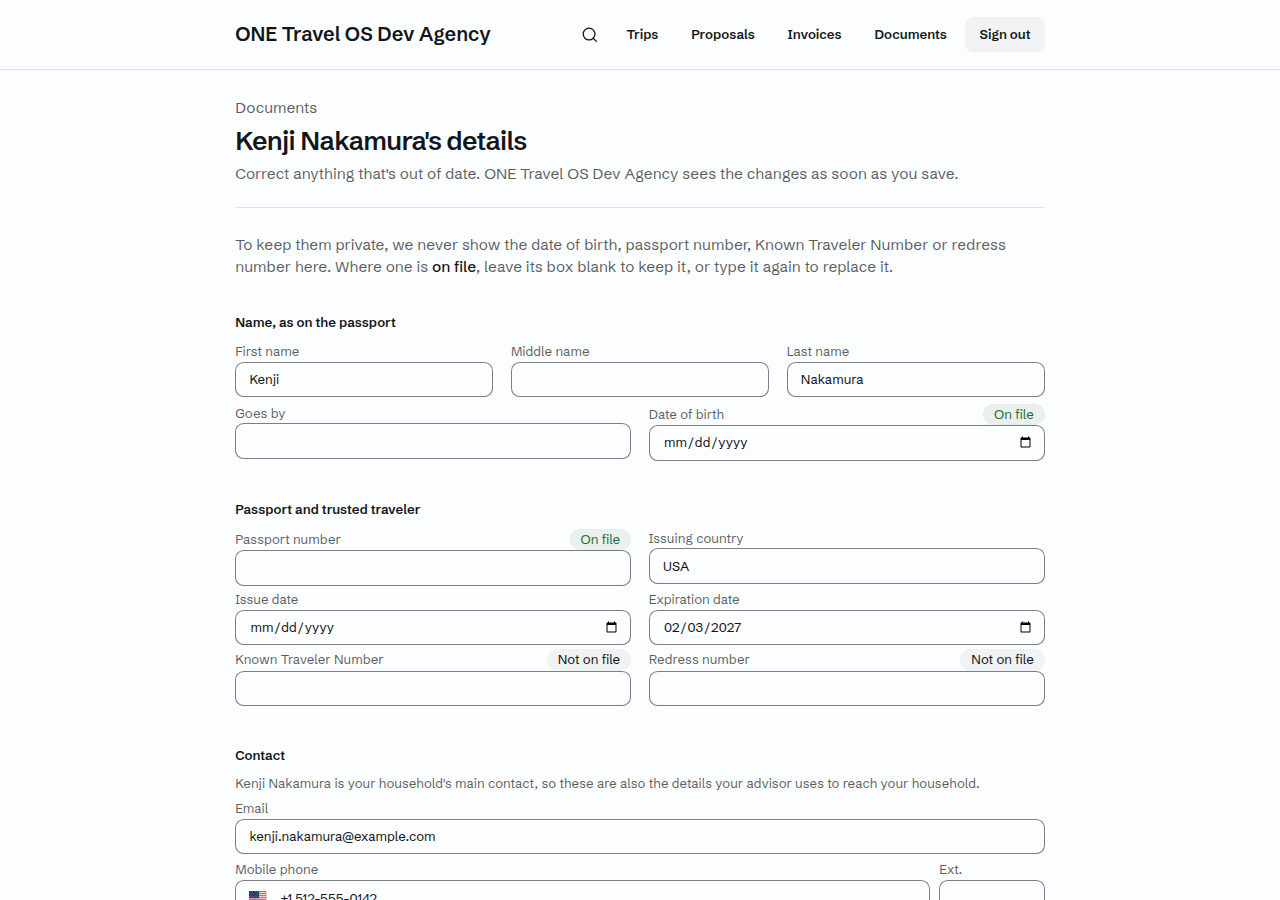The image size is (1280, 900).
Task: Click the search magnifier icon
Action: (x=590, y=35)
